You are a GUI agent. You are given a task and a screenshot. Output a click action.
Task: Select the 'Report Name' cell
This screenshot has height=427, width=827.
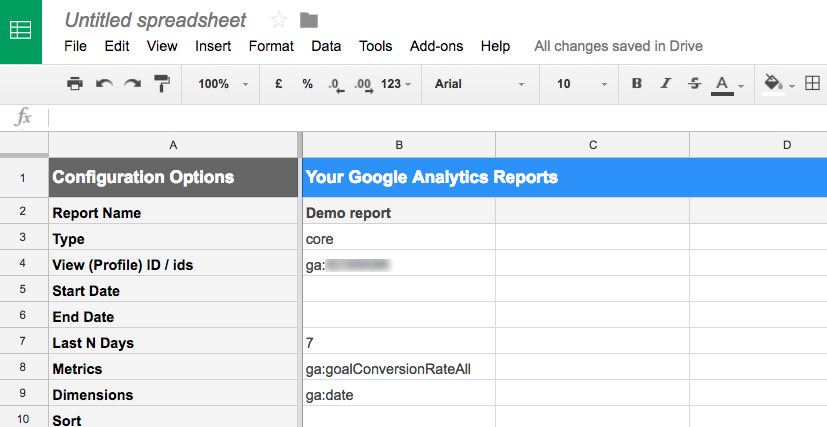point(173,211)
